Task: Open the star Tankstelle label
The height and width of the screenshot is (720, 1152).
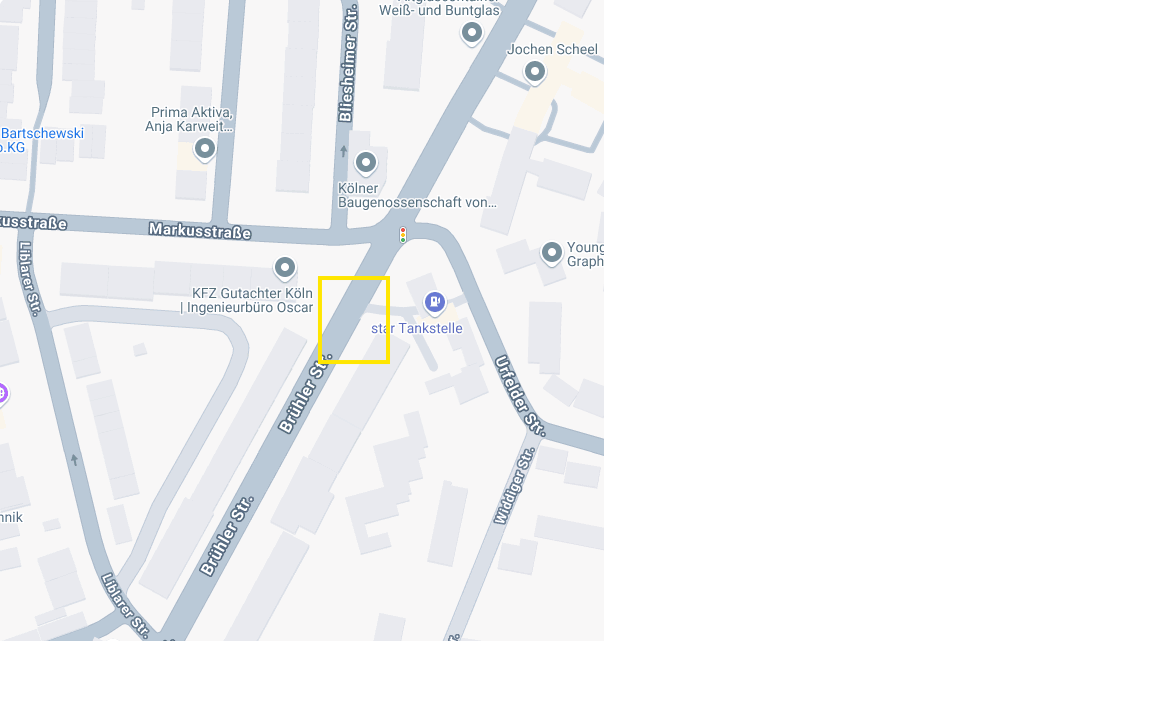Action: click(x=417, y=328)
